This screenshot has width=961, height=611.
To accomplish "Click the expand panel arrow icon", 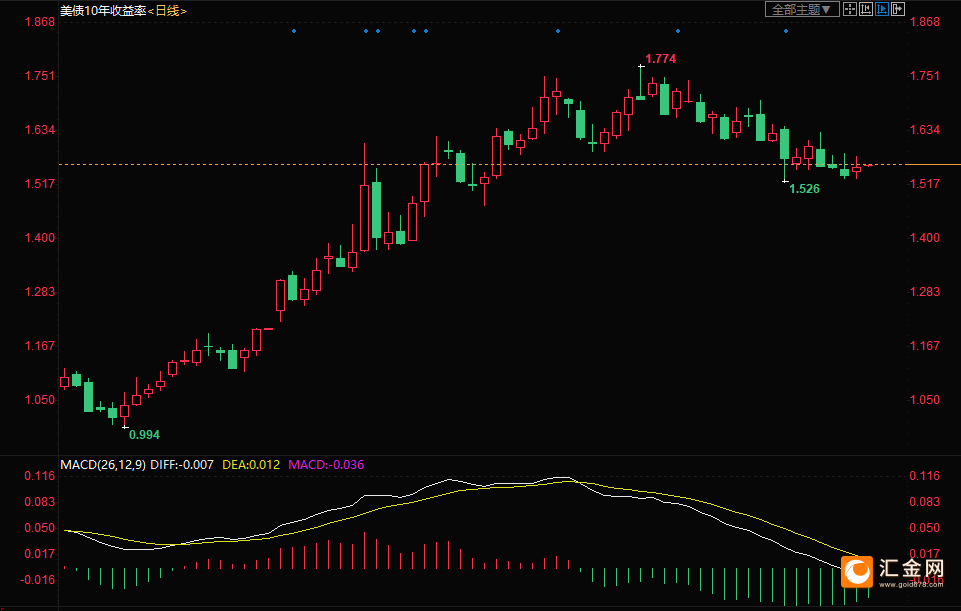I will pyautogui.click(x=898, y=9).
